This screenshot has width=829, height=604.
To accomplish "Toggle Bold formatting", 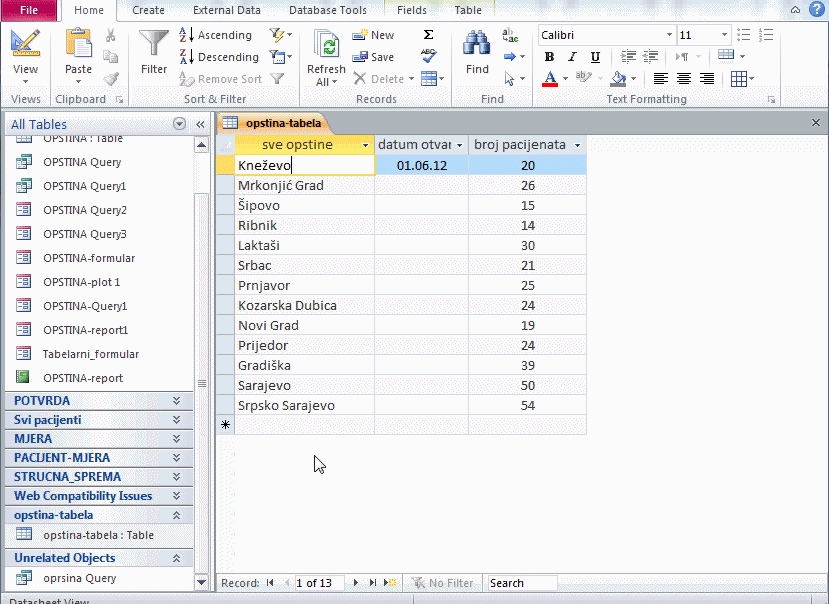I will pyautogui.click(x=550, y=57).
